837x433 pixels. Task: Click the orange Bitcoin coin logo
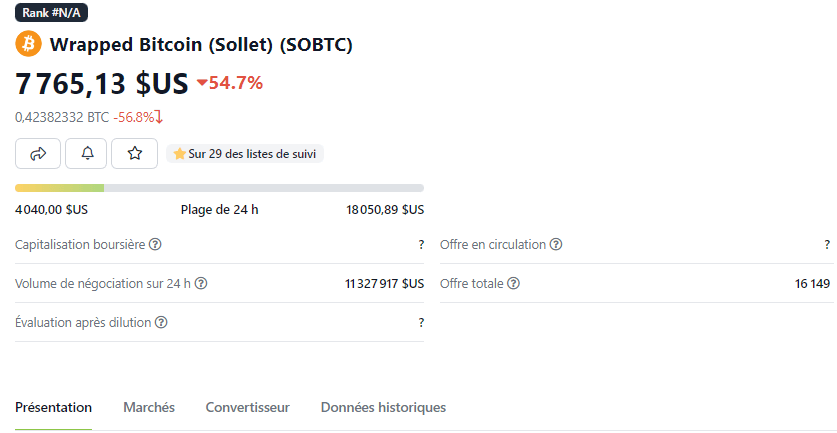[28, 44]
